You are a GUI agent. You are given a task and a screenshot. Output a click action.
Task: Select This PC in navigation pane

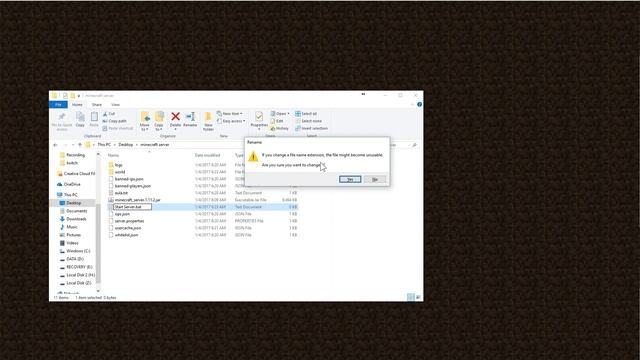tap(67, 195)
